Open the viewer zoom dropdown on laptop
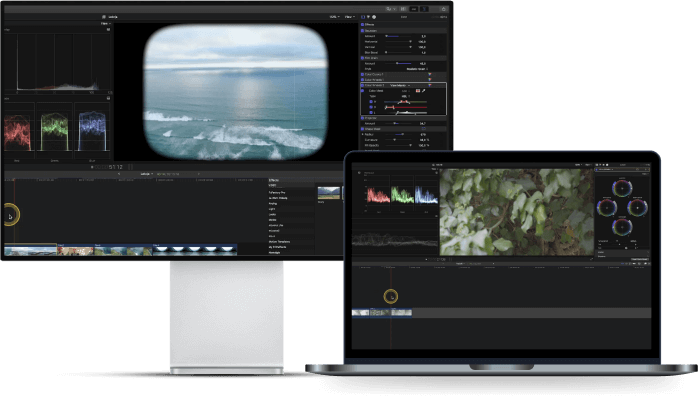This screenshot has height=398, width=698. point(578,165)
